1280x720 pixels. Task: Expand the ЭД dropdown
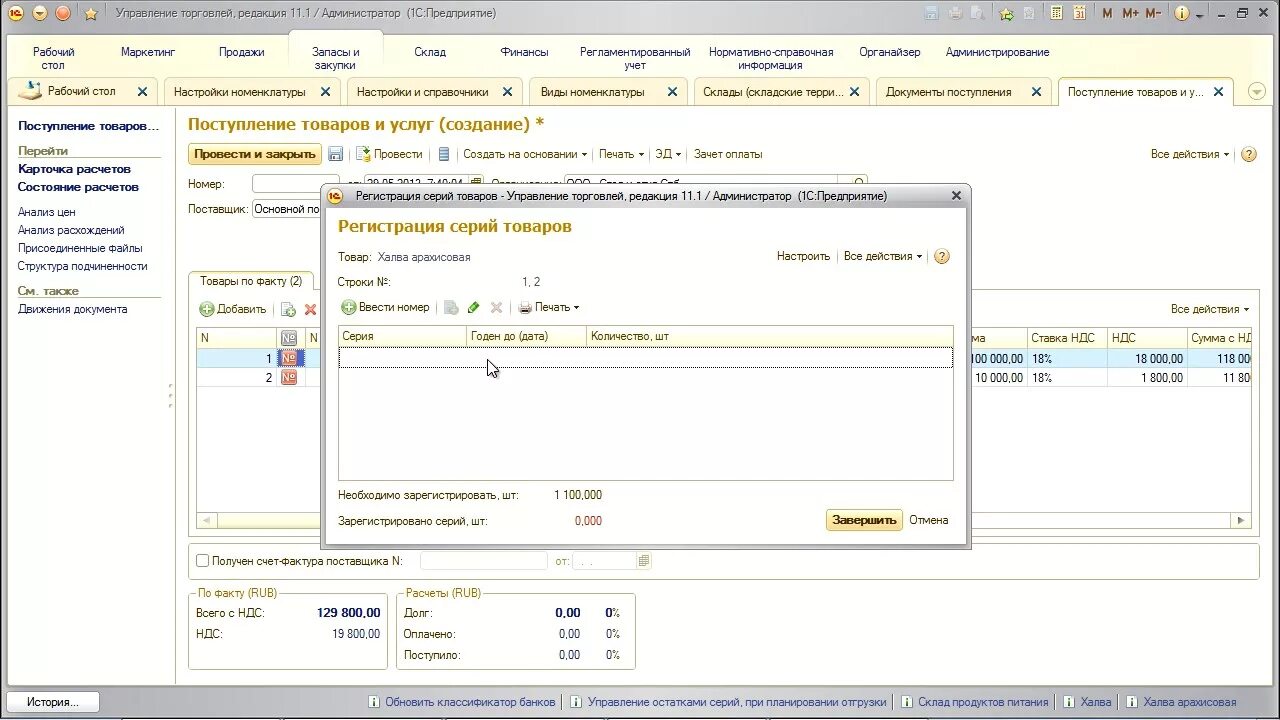pos(667,154)
